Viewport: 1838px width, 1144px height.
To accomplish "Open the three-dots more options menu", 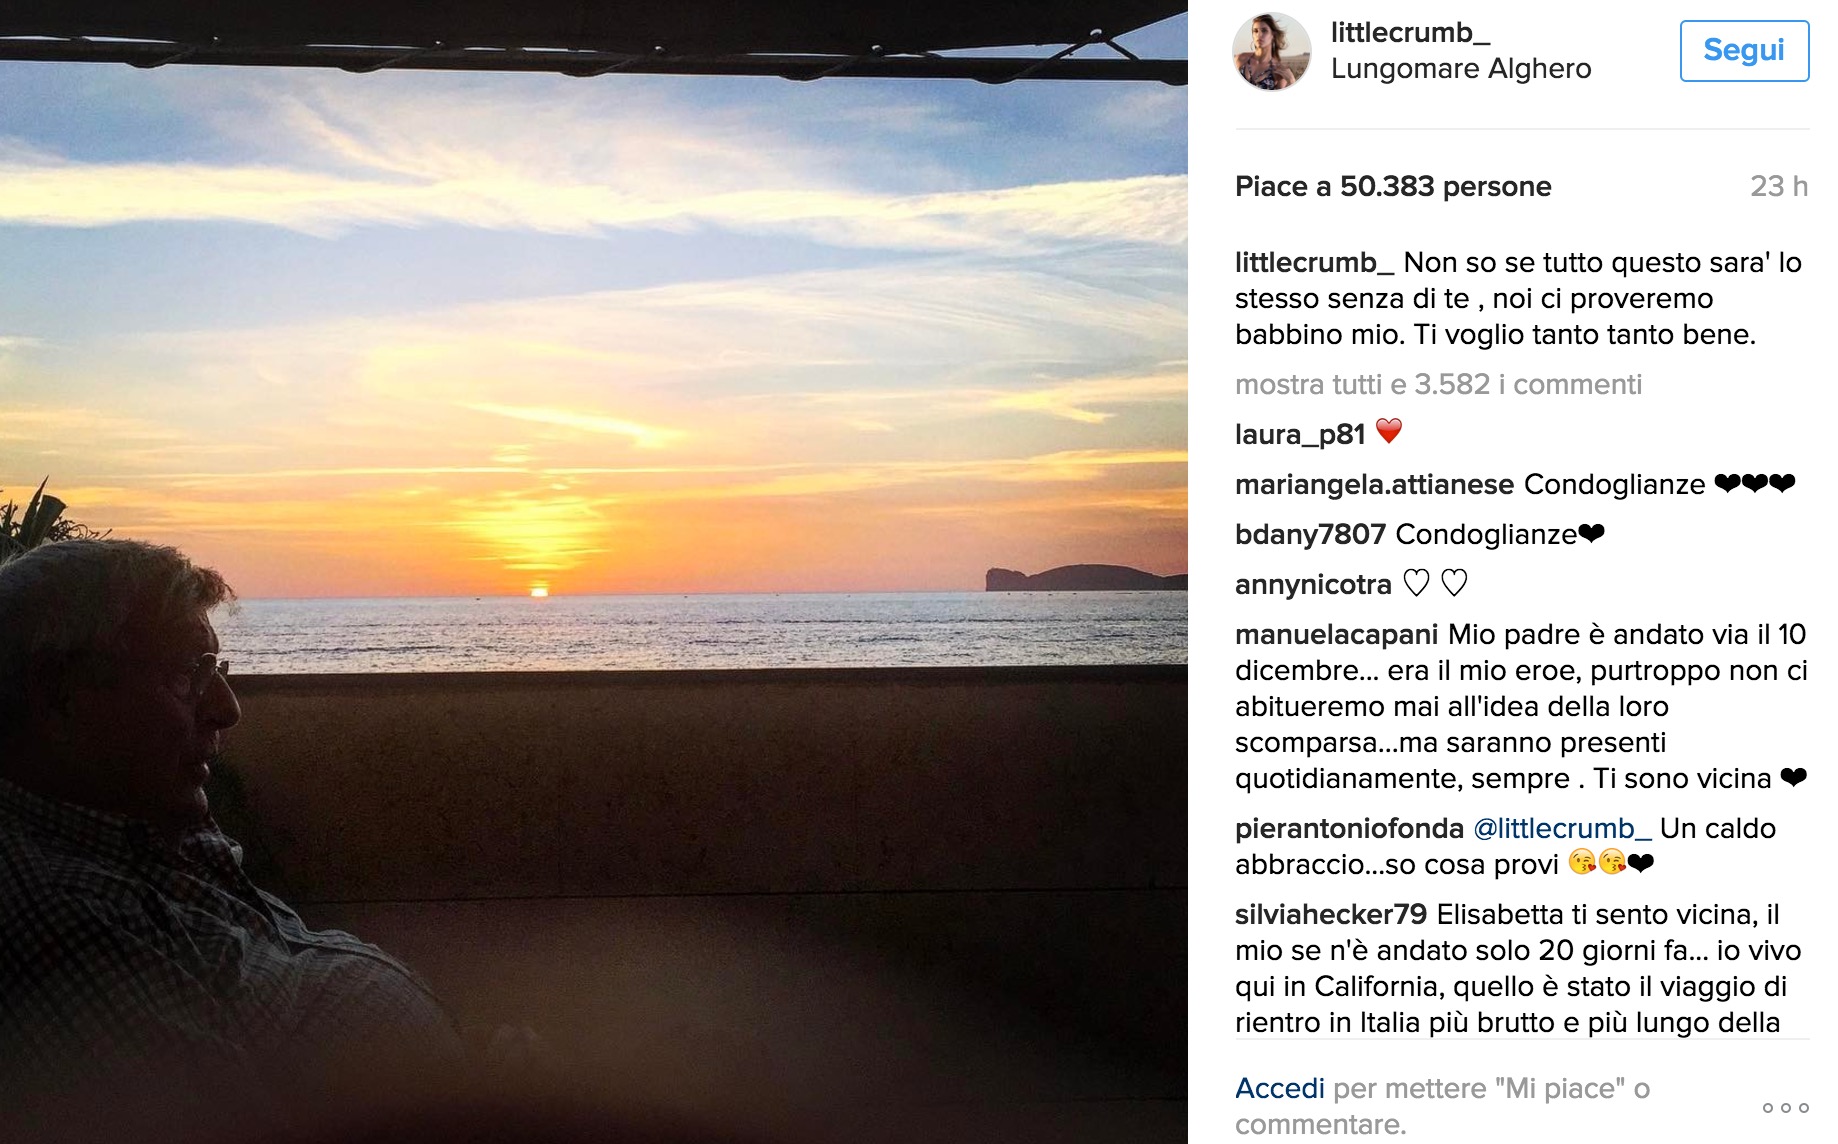I will (x=1785, y=1107).
